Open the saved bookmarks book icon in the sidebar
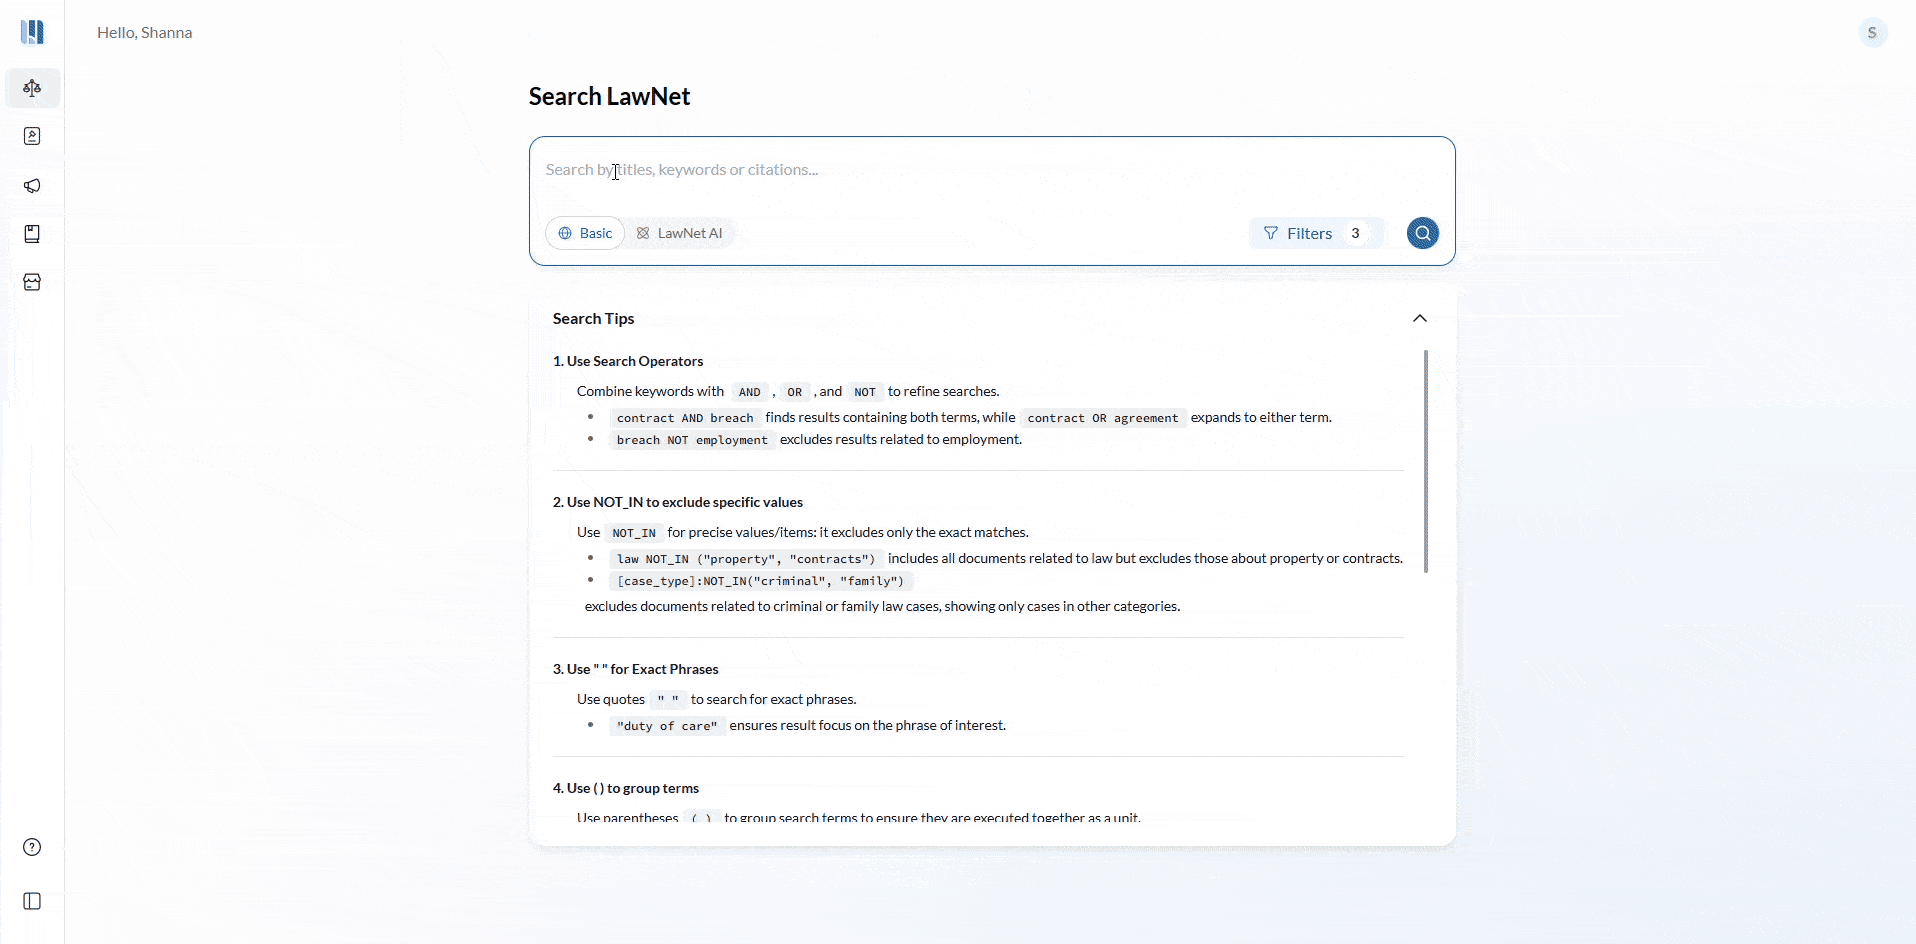The image size is (1916, 944). (x=32, y=234)
